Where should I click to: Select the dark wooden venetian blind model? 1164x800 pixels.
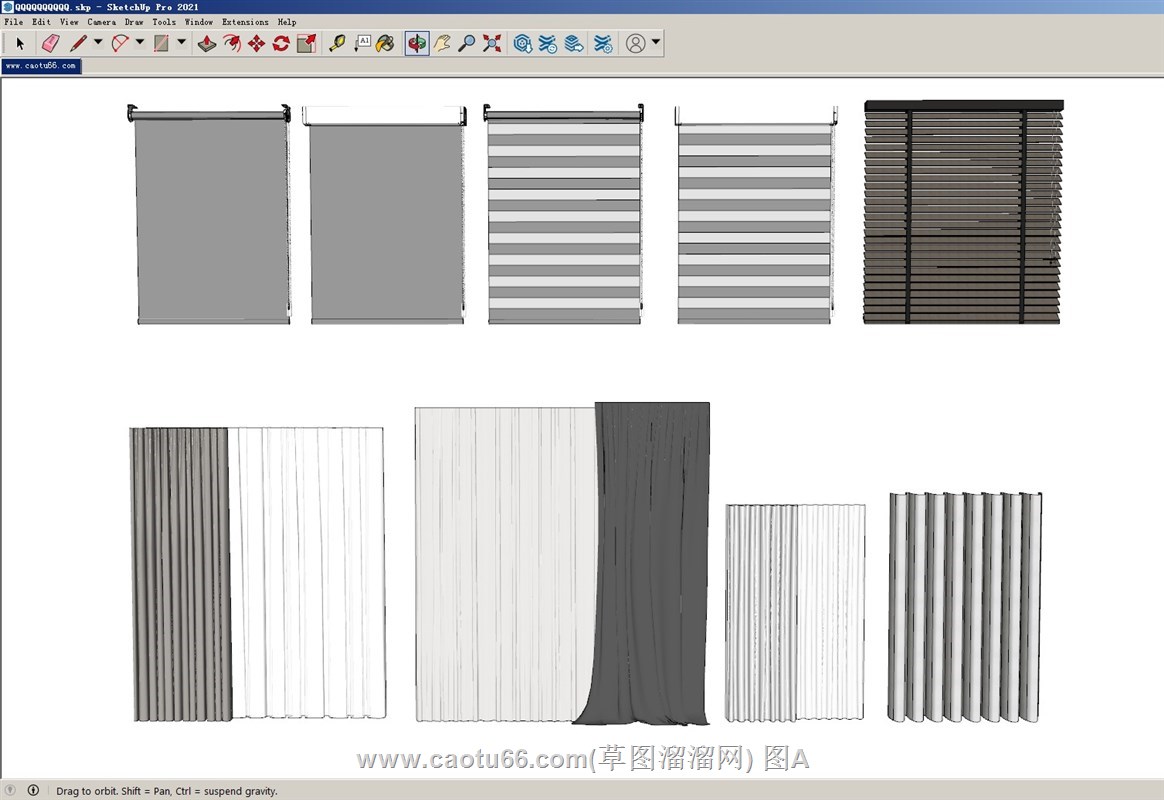point(963,212)
